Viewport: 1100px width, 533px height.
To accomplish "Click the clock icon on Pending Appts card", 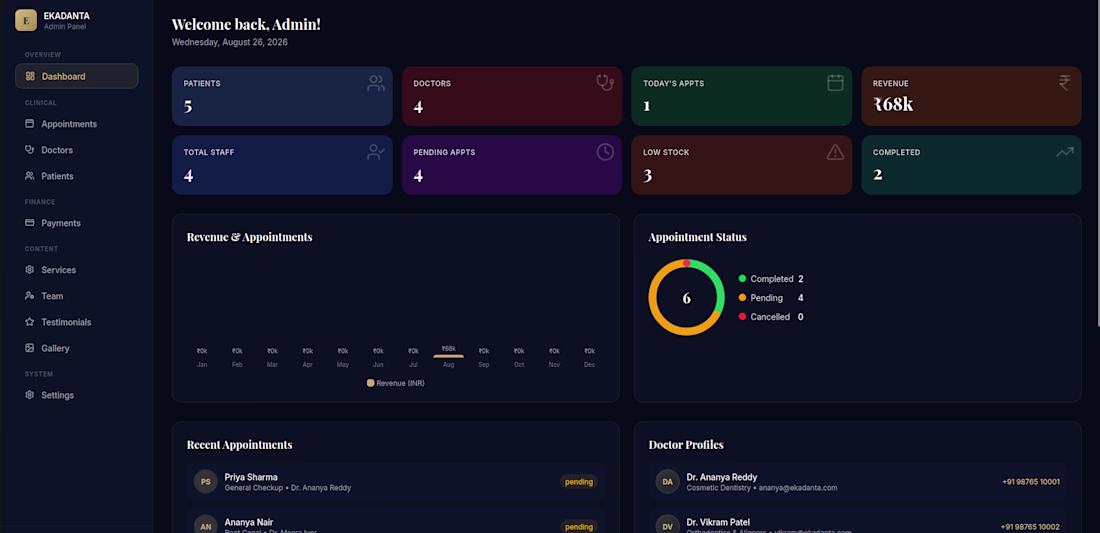I will [605, 151].
